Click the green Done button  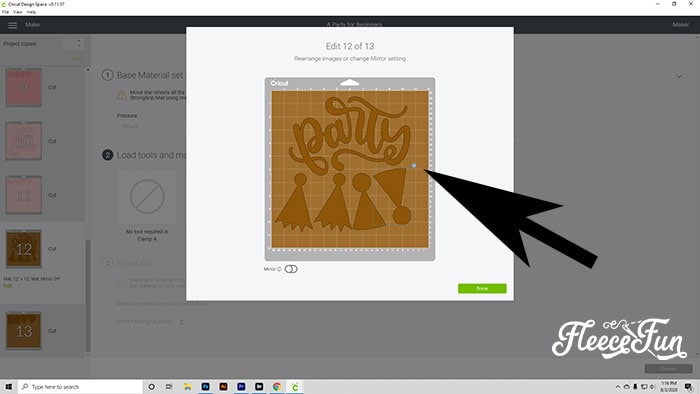pos(482,288)
